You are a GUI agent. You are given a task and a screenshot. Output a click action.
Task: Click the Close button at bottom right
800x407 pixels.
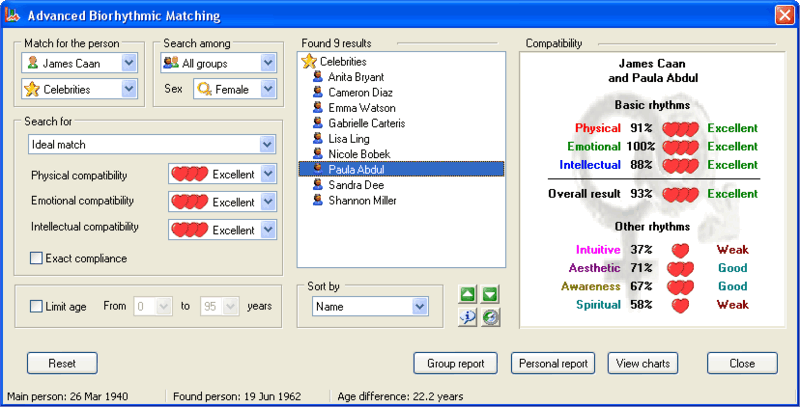coord(742,363)
